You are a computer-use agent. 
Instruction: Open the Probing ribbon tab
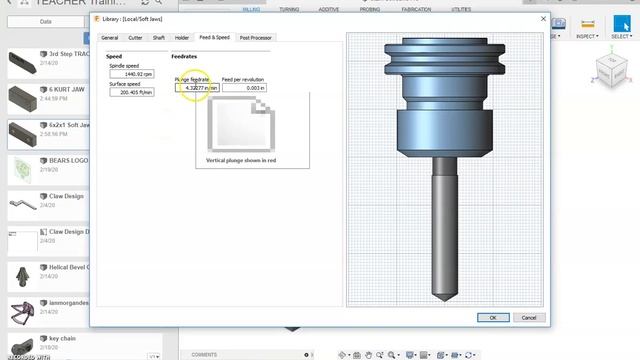pos(370,9)
